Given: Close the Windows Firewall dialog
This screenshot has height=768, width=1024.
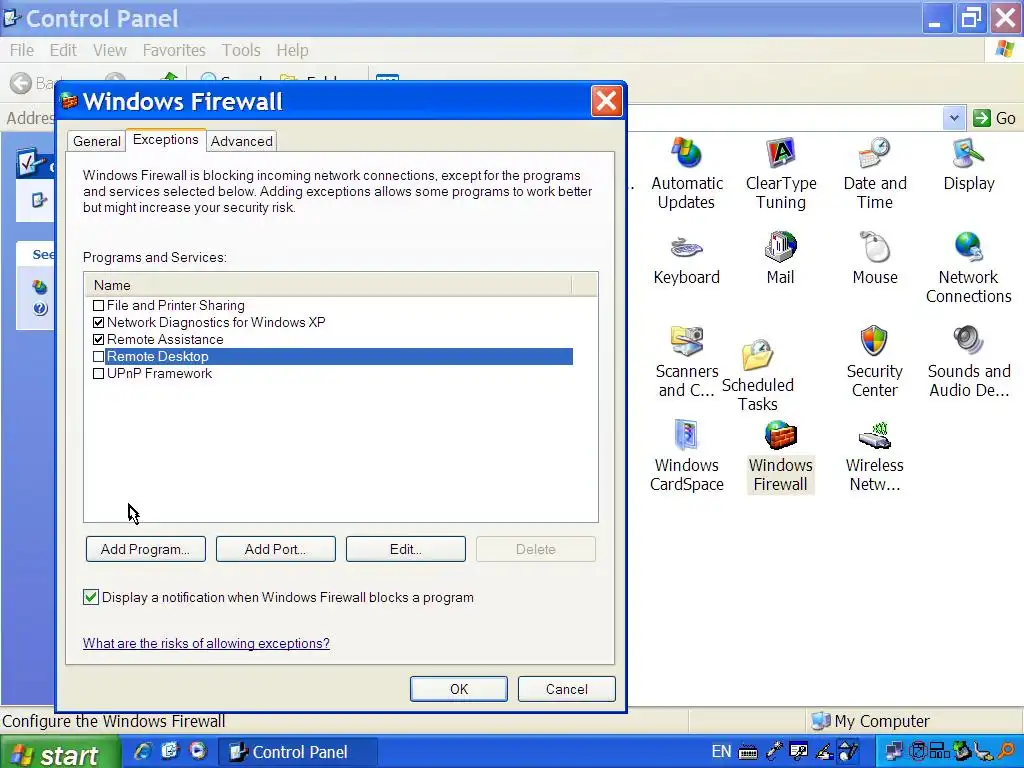Looking at the screenshot, I should [606, 101].
